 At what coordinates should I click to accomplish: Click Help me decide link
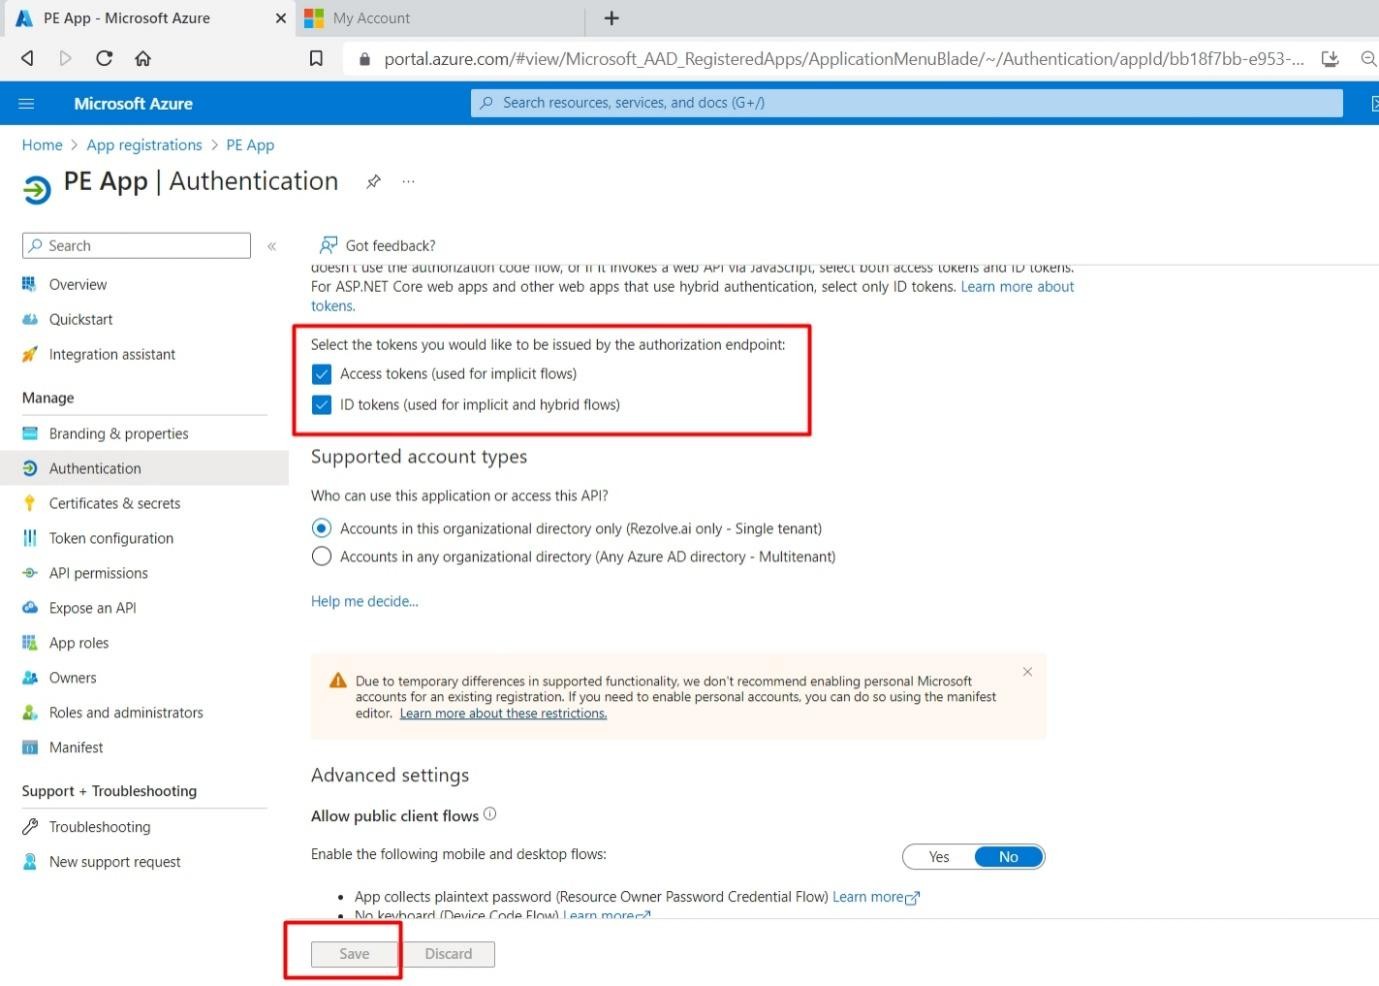(364, 601)
